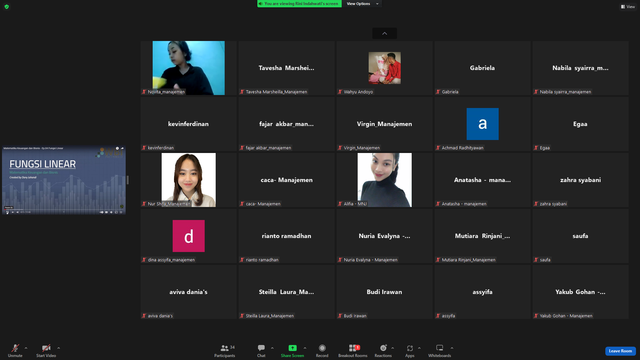640x360 pixels.
Task: Open the Chat panel
Action: point(261,350)
